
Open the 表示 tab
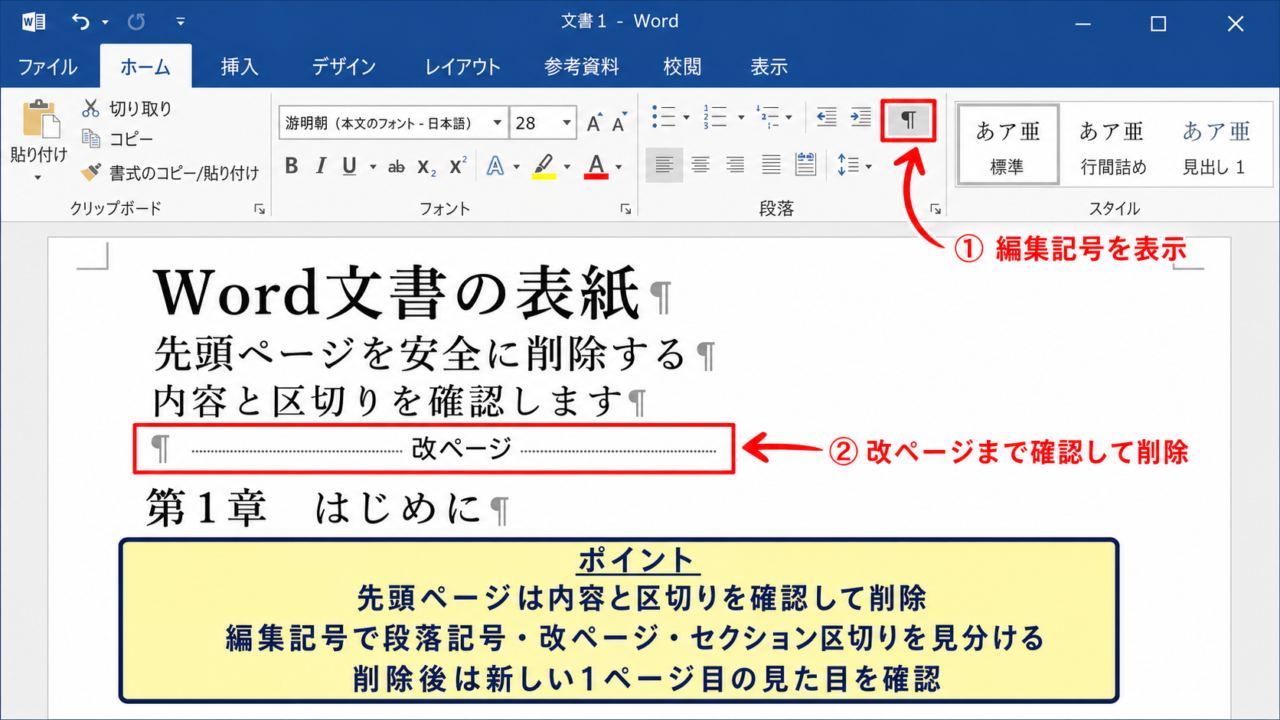(x=769, y=67)
